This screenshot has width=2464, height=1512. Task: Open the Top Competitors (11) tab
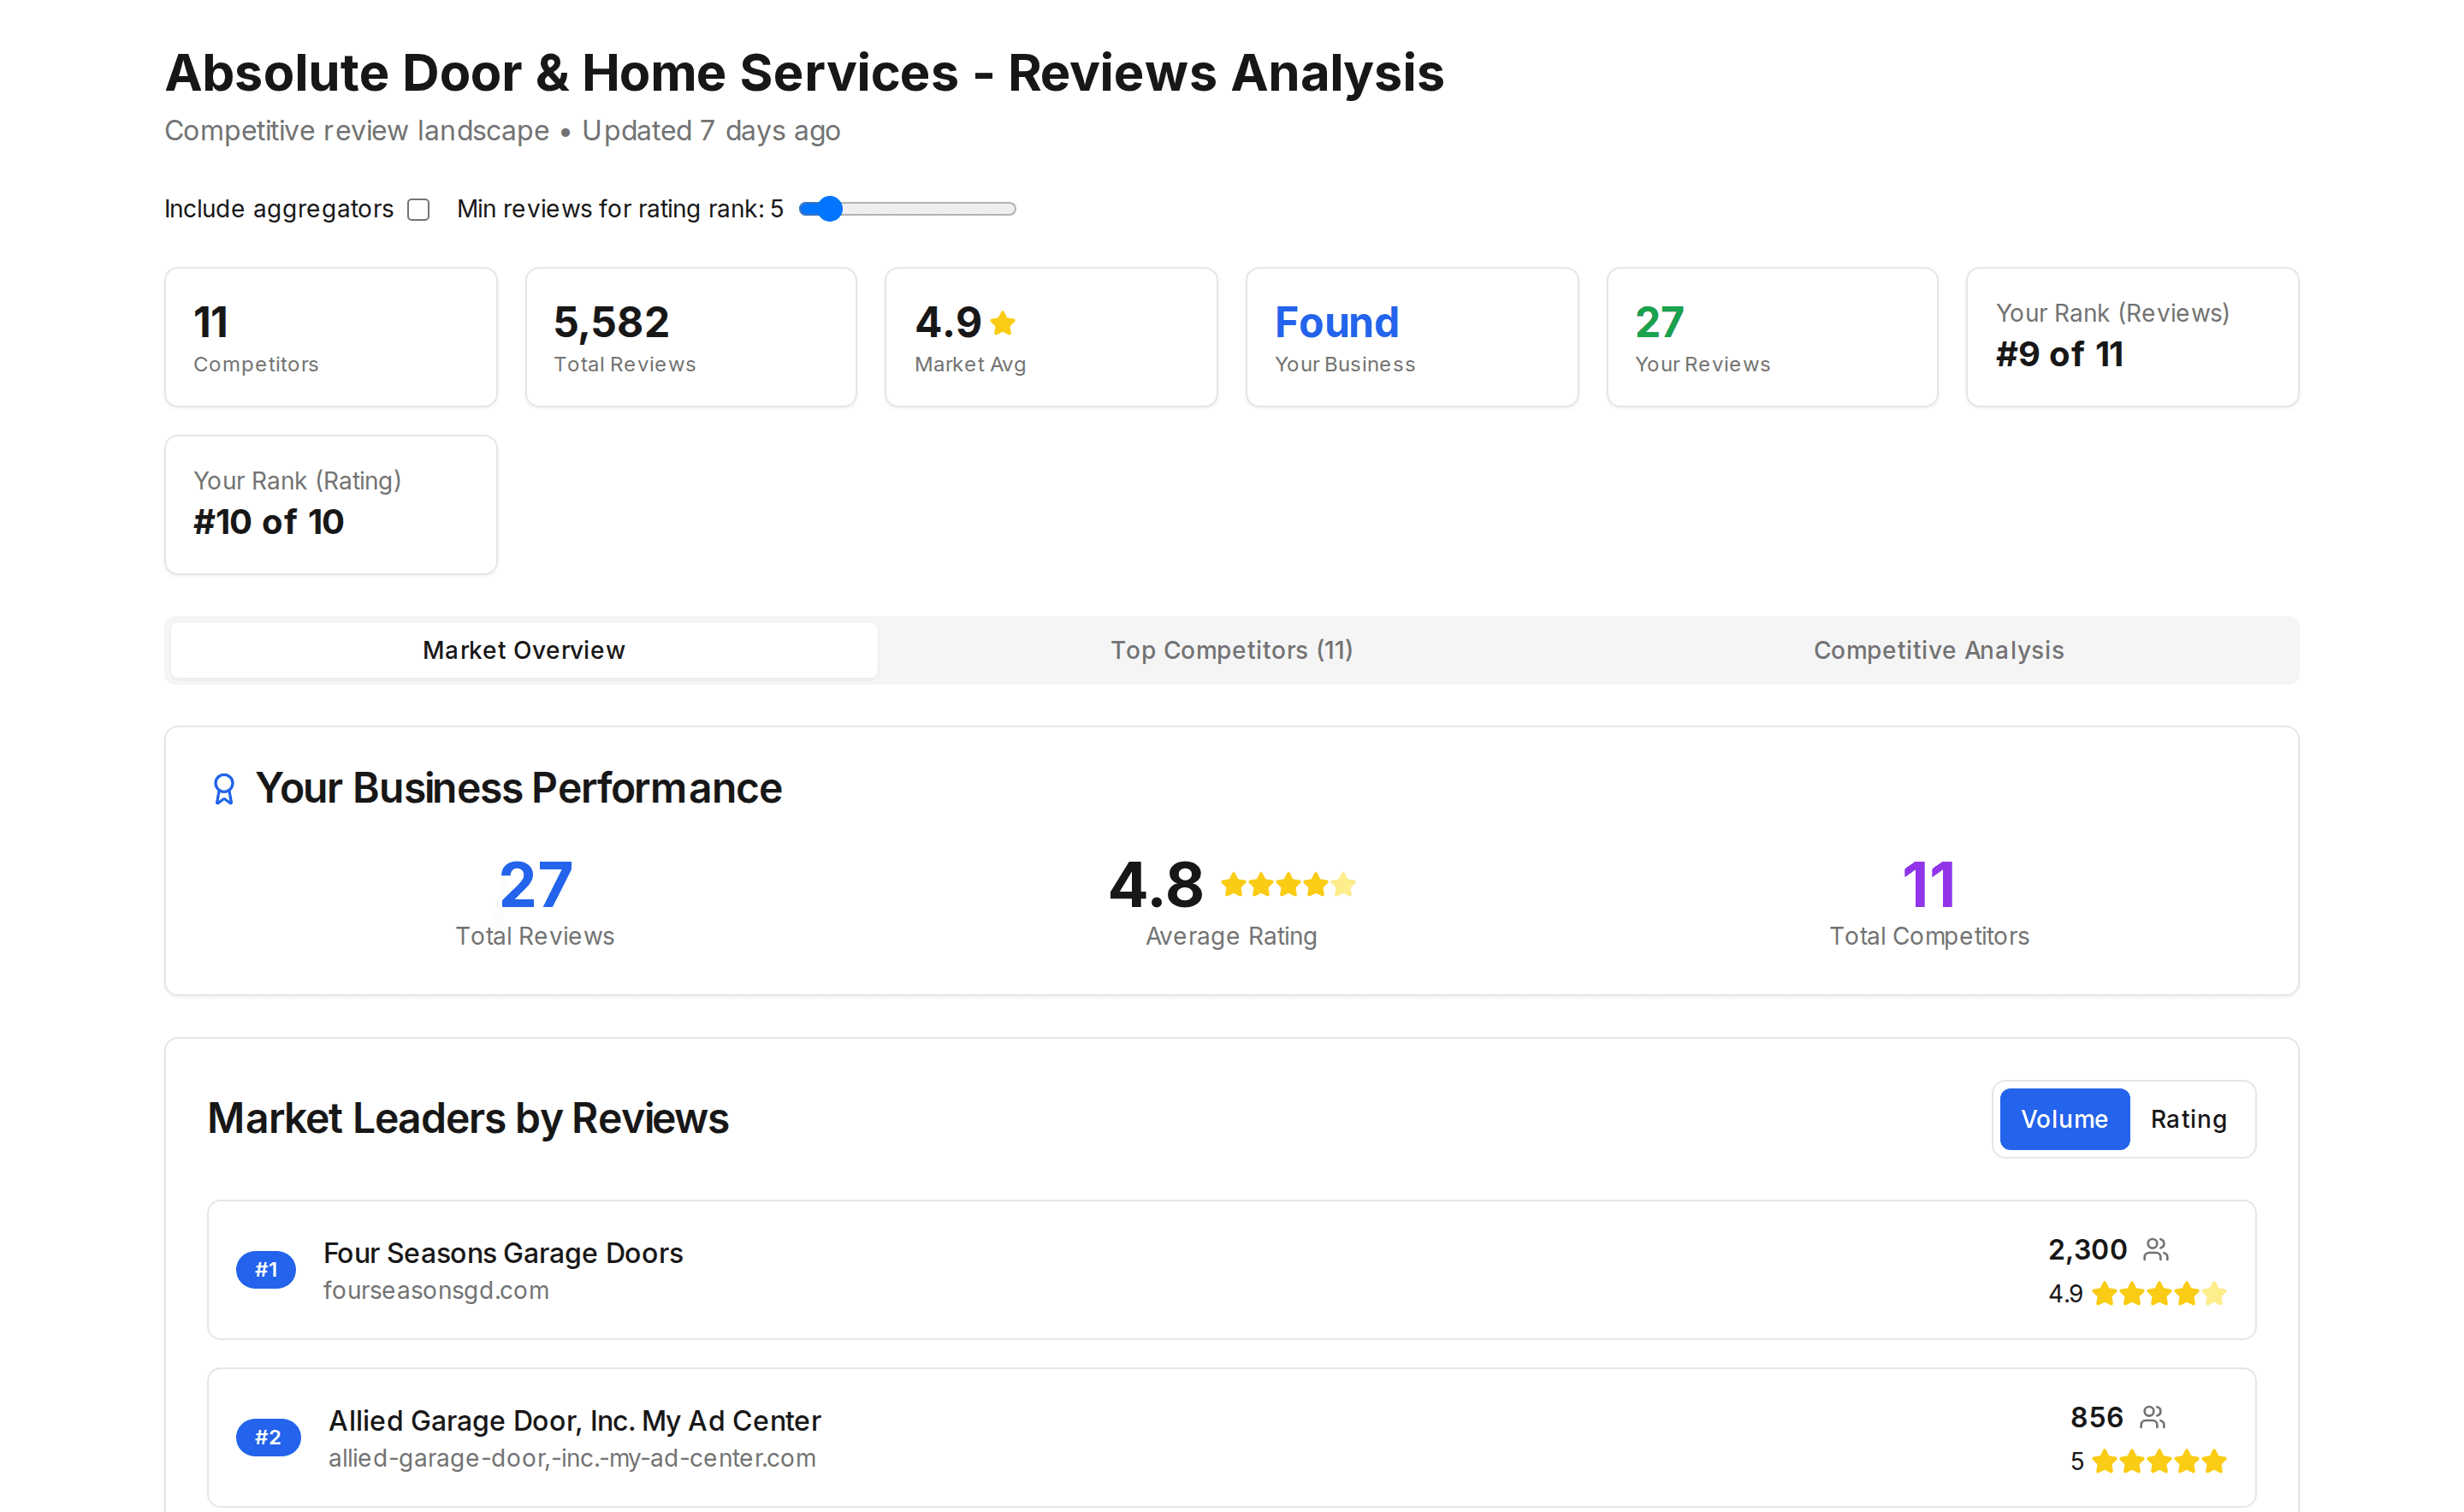pos(1231,650)
